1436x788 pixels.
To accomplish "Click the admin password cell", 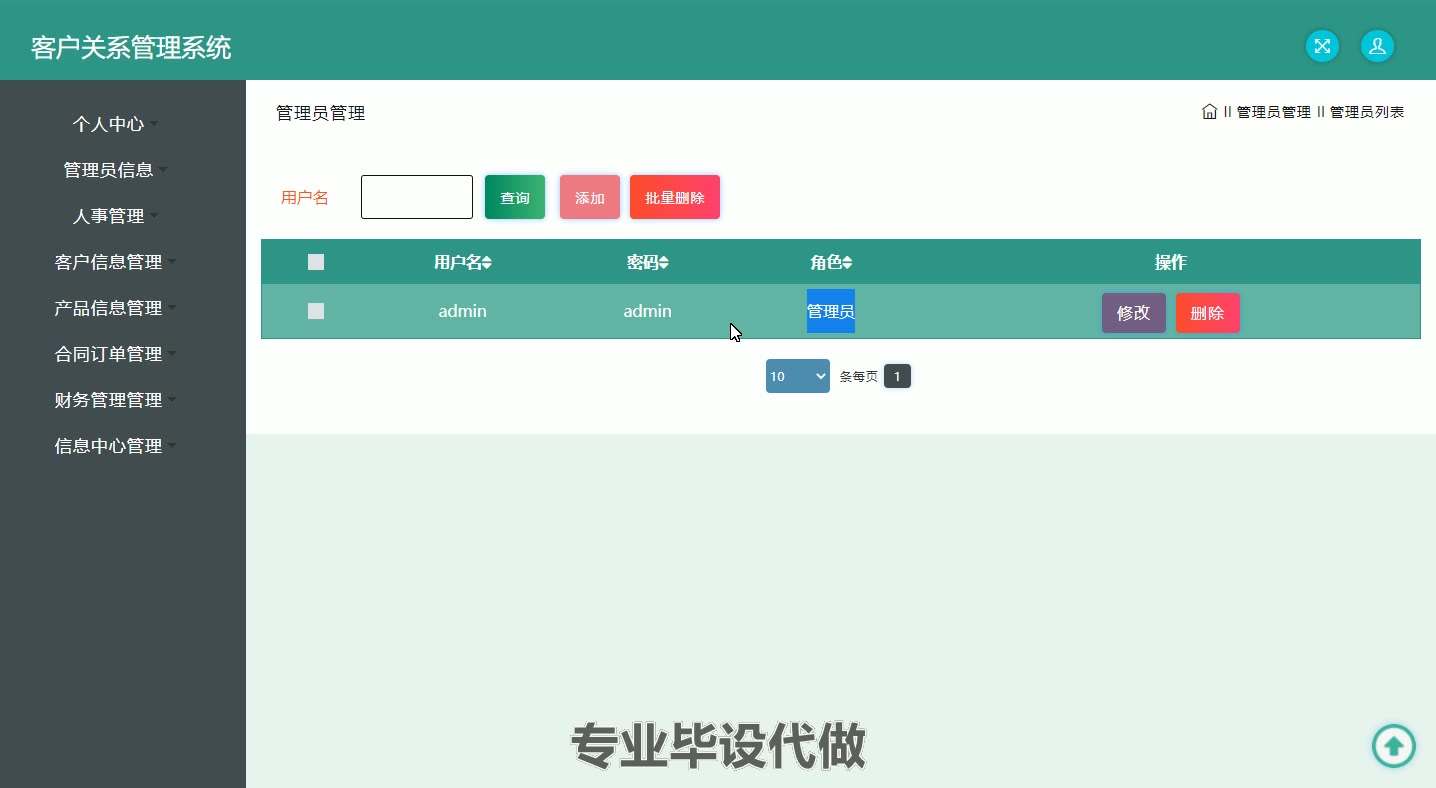I will tap(647, 311).
